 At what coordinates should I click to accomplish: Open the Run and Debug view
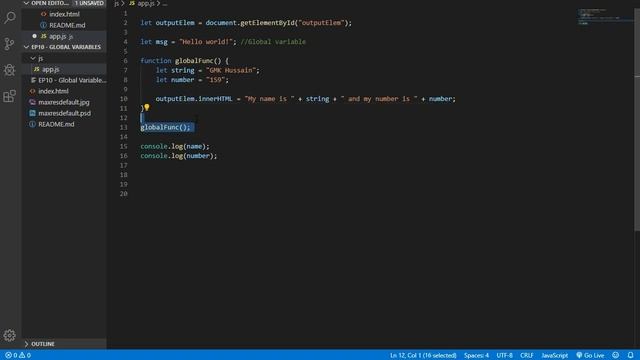(x=9, y=70)
